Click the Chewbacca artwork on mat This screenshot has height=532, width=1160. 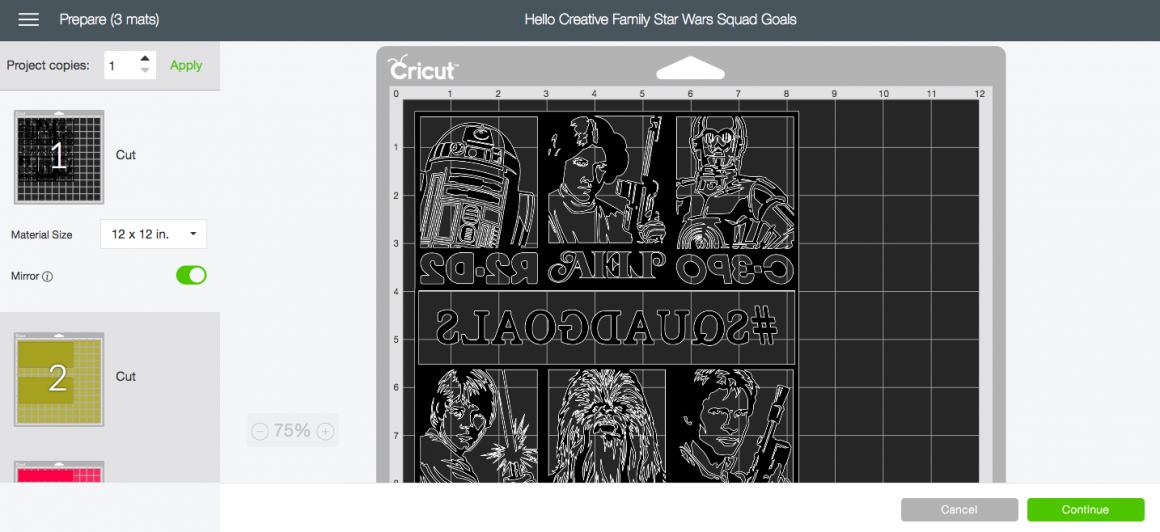pyautogui.click(x=606, y=426)
